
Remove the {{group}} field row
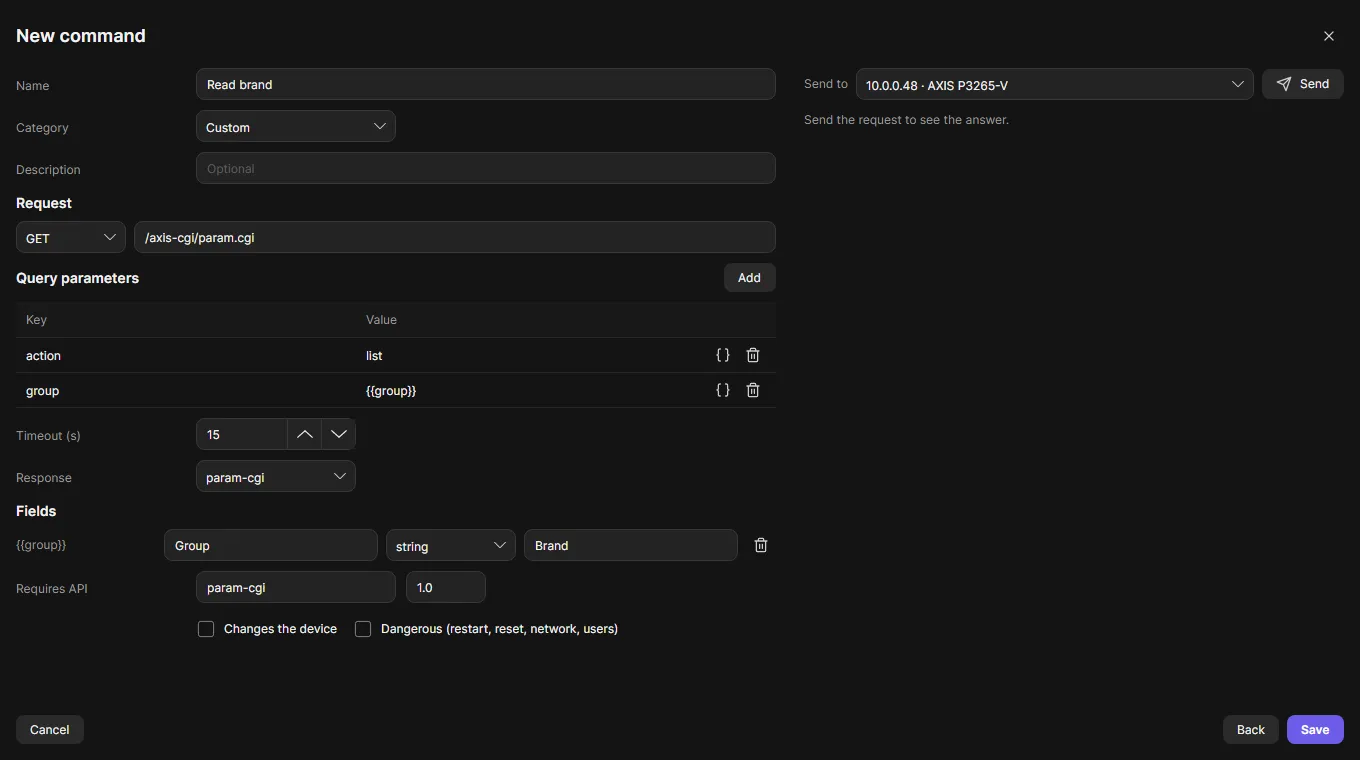pyautogui.click(x=761, y=545)
